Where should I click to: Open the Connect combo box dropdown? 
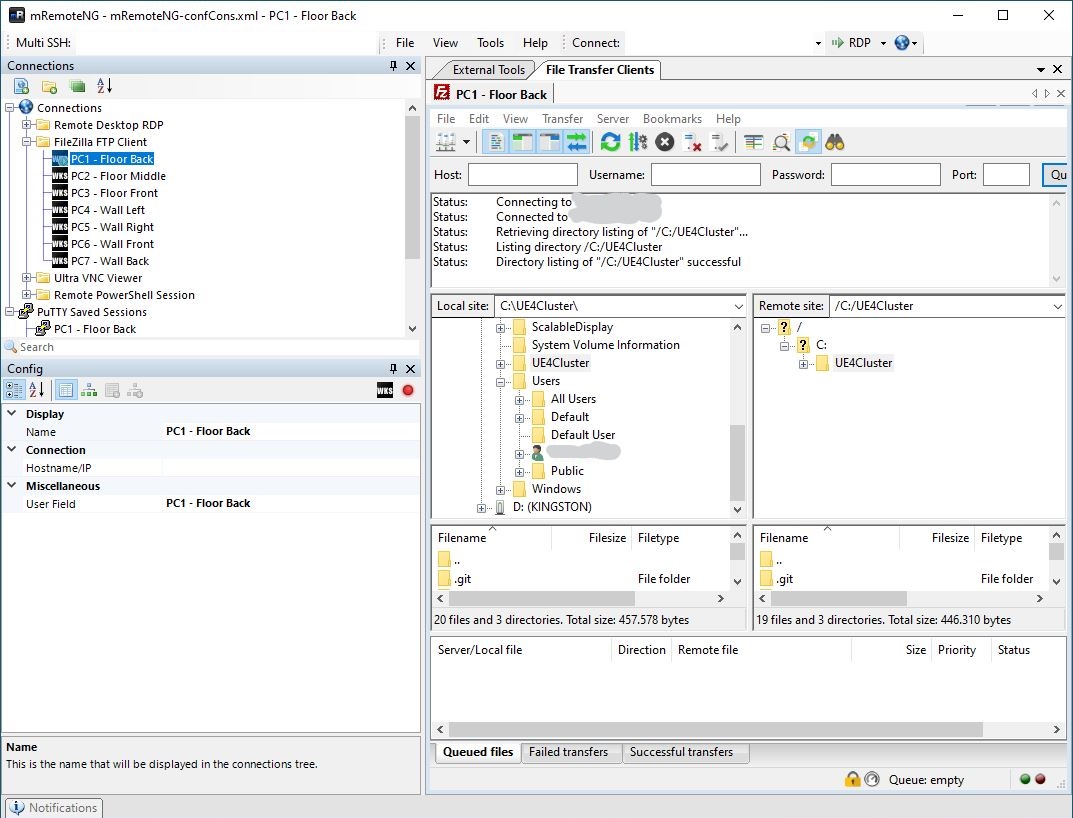(x=818, y=43)
